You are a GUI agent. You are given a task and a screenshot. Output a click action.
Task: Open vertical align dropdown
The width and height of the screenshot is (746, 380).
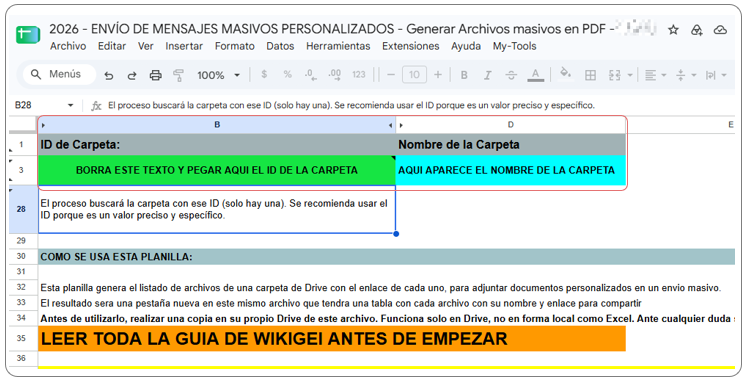[x=686, y=75]
